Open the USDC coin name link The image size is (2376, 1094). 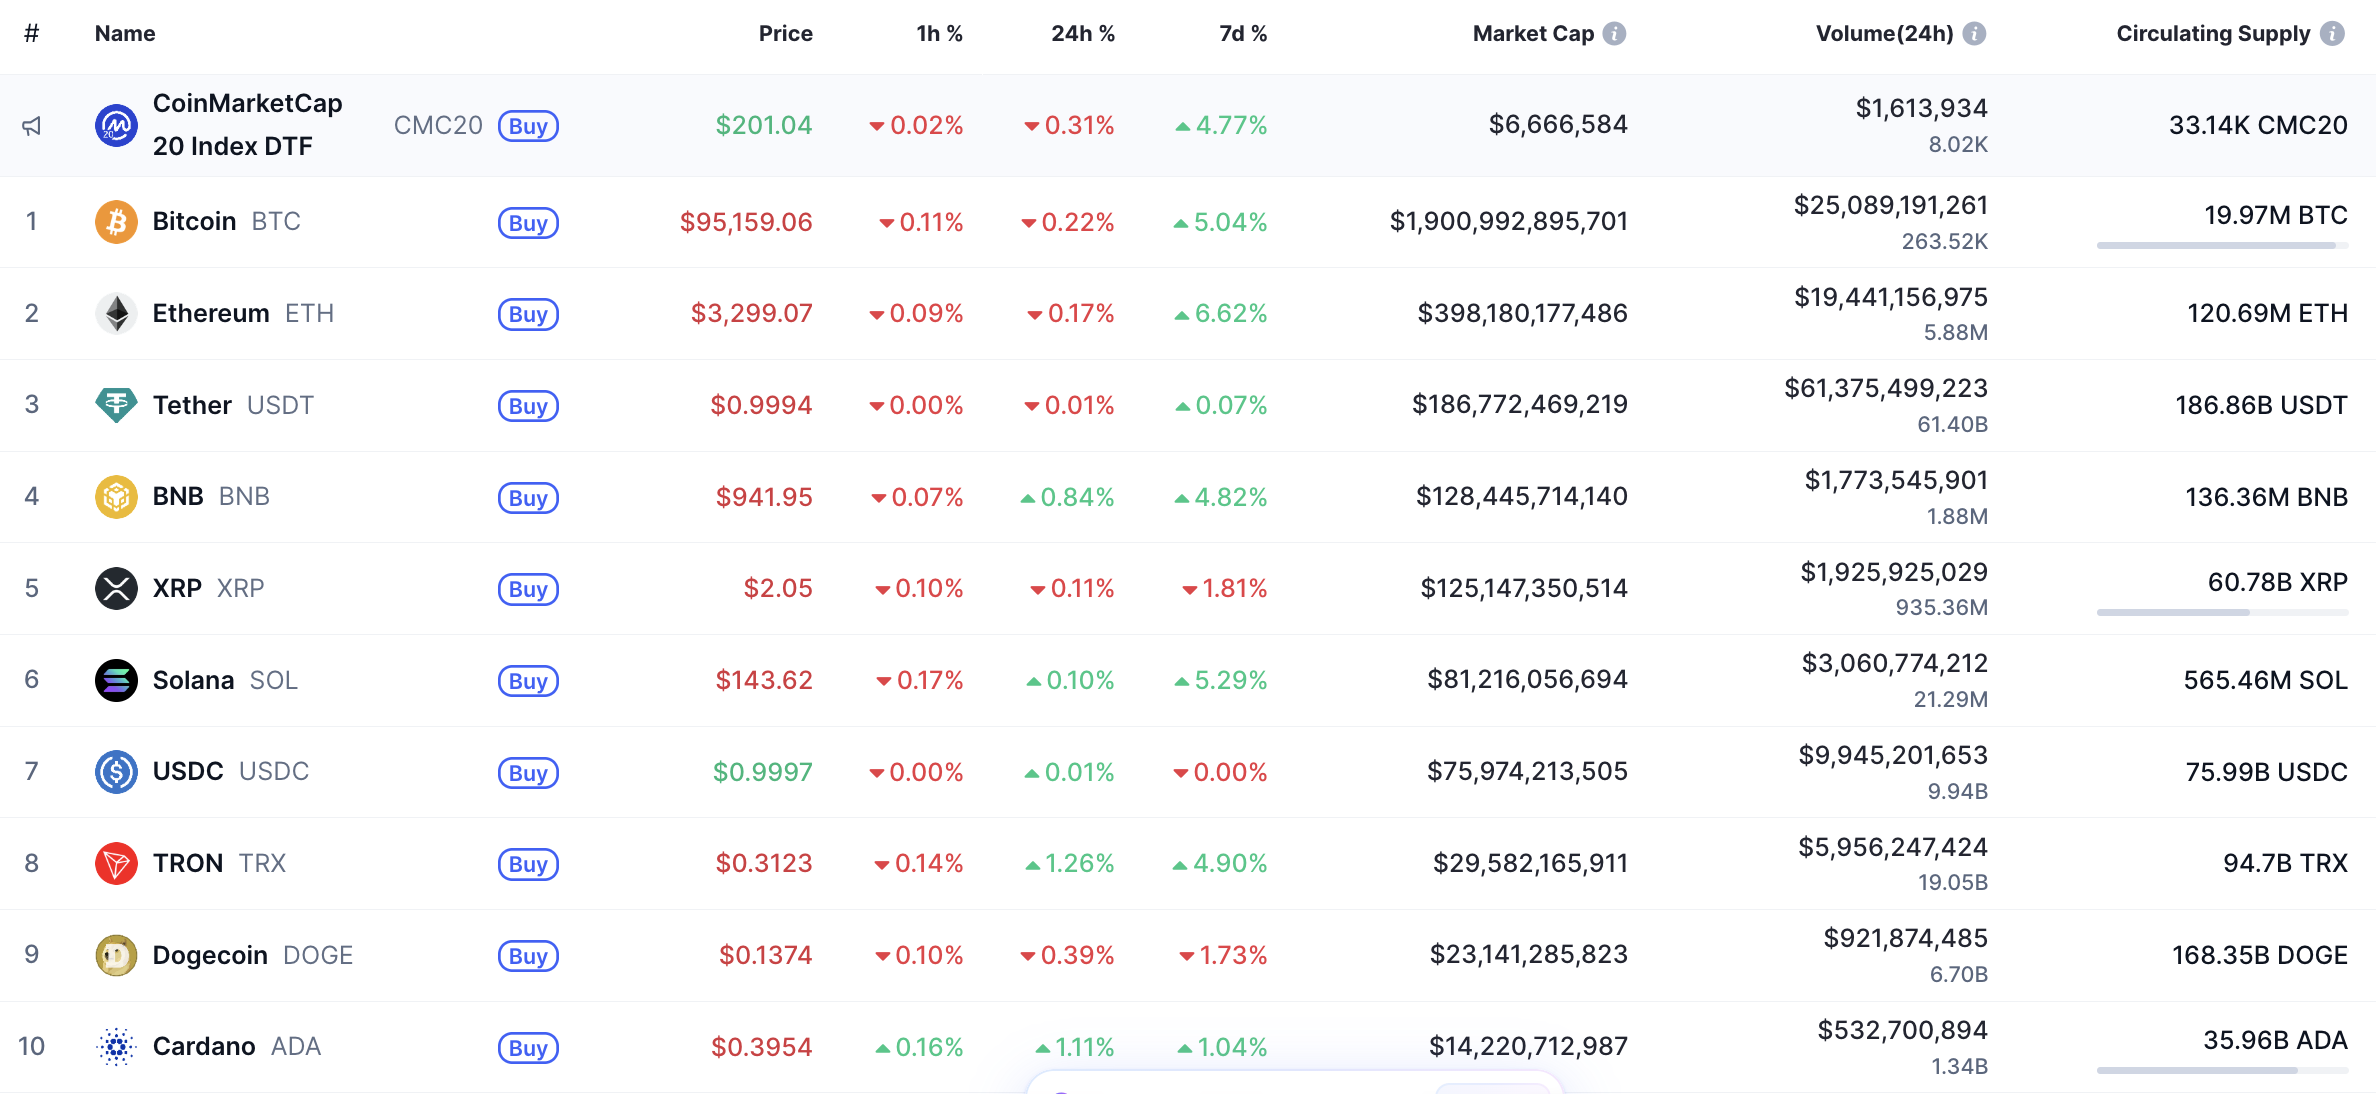[188, 772]
